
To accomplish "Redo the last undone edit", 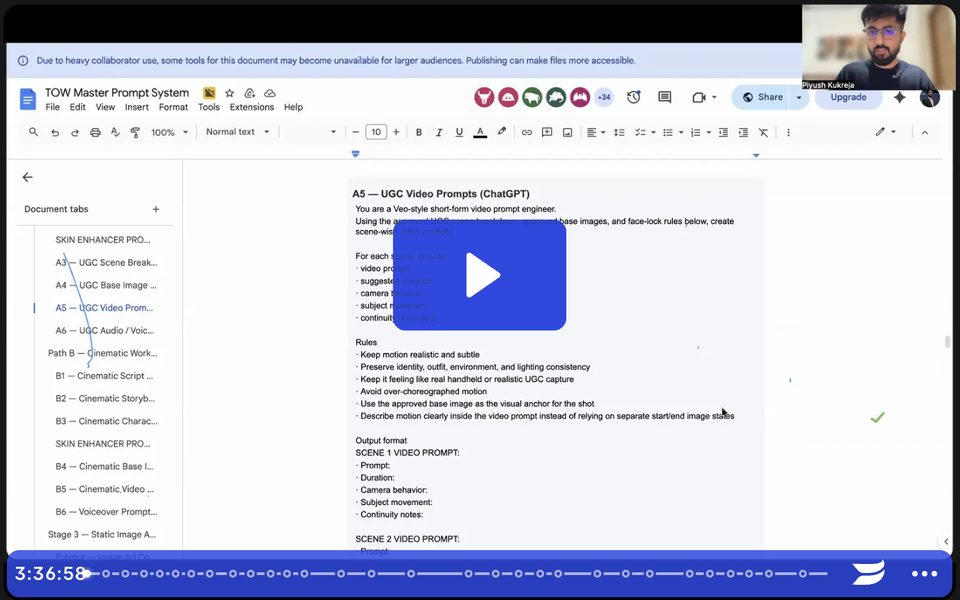I will point(75,132).
